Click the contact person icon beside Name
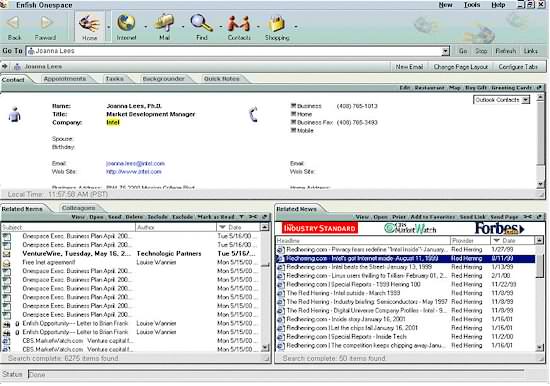Image resolution: width=550 pixels, height=386 pixels. (14, 115)
